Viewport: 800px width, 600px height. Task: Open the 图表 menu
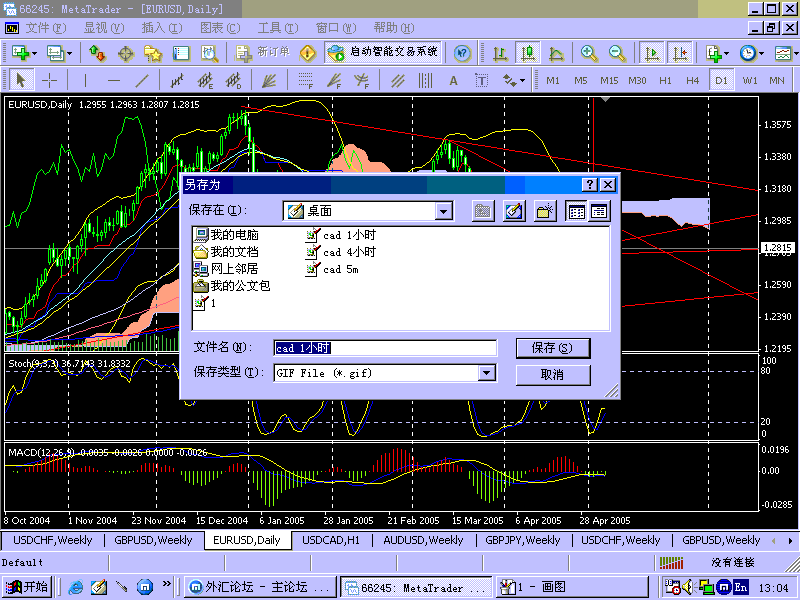(x=219, y=27)
